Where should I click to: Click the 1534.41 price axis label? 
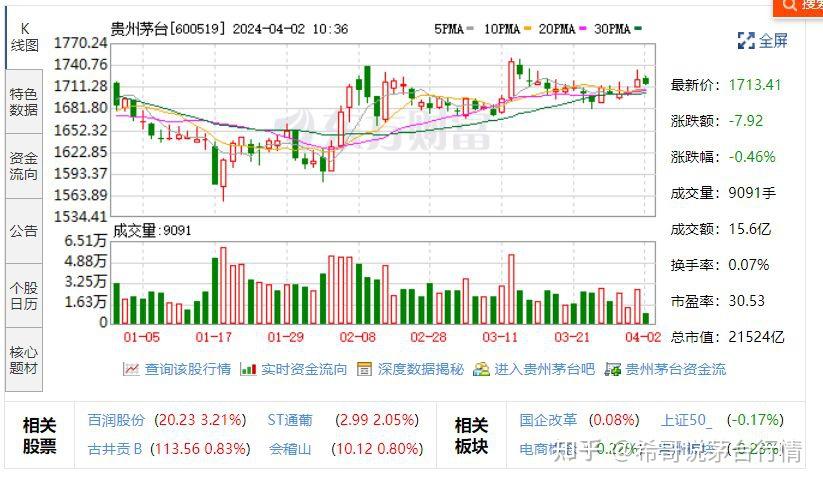pos(80,216)
